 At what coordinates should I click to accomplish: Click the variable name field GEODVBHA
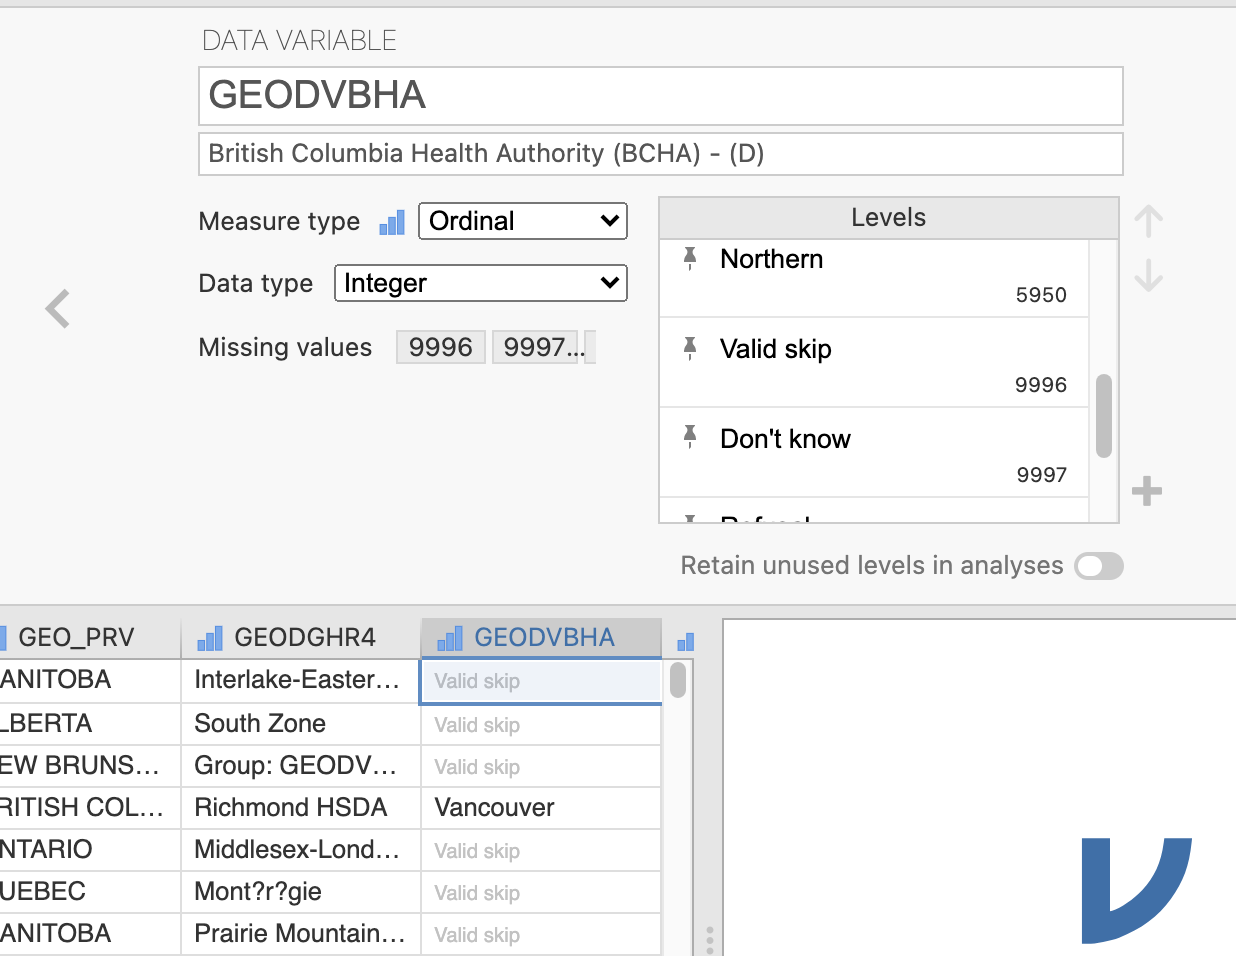click(660, 96)
